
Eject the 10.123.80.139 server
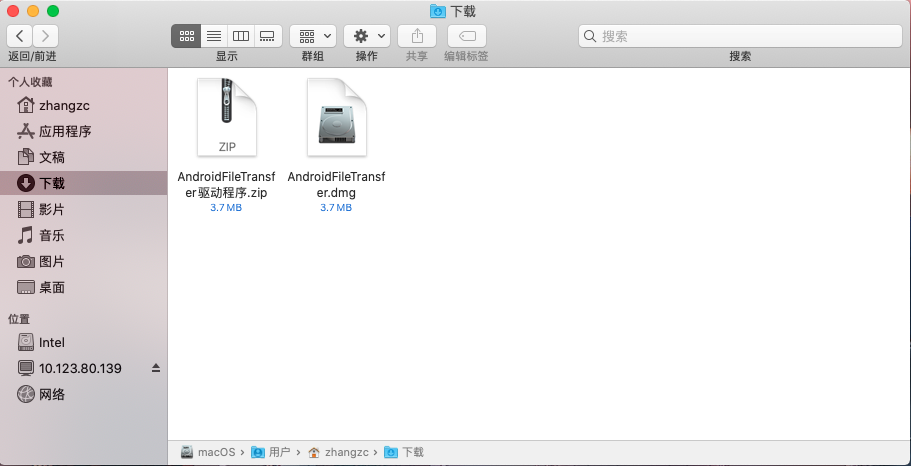coord(156,368)
